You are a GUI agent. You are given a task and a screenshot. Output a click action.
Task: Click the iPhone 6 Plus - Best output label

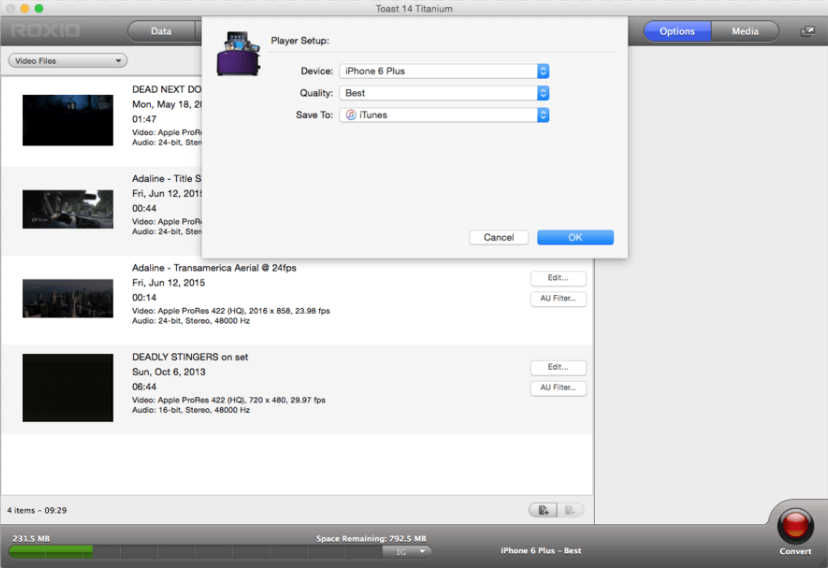[x=540, y=551]
